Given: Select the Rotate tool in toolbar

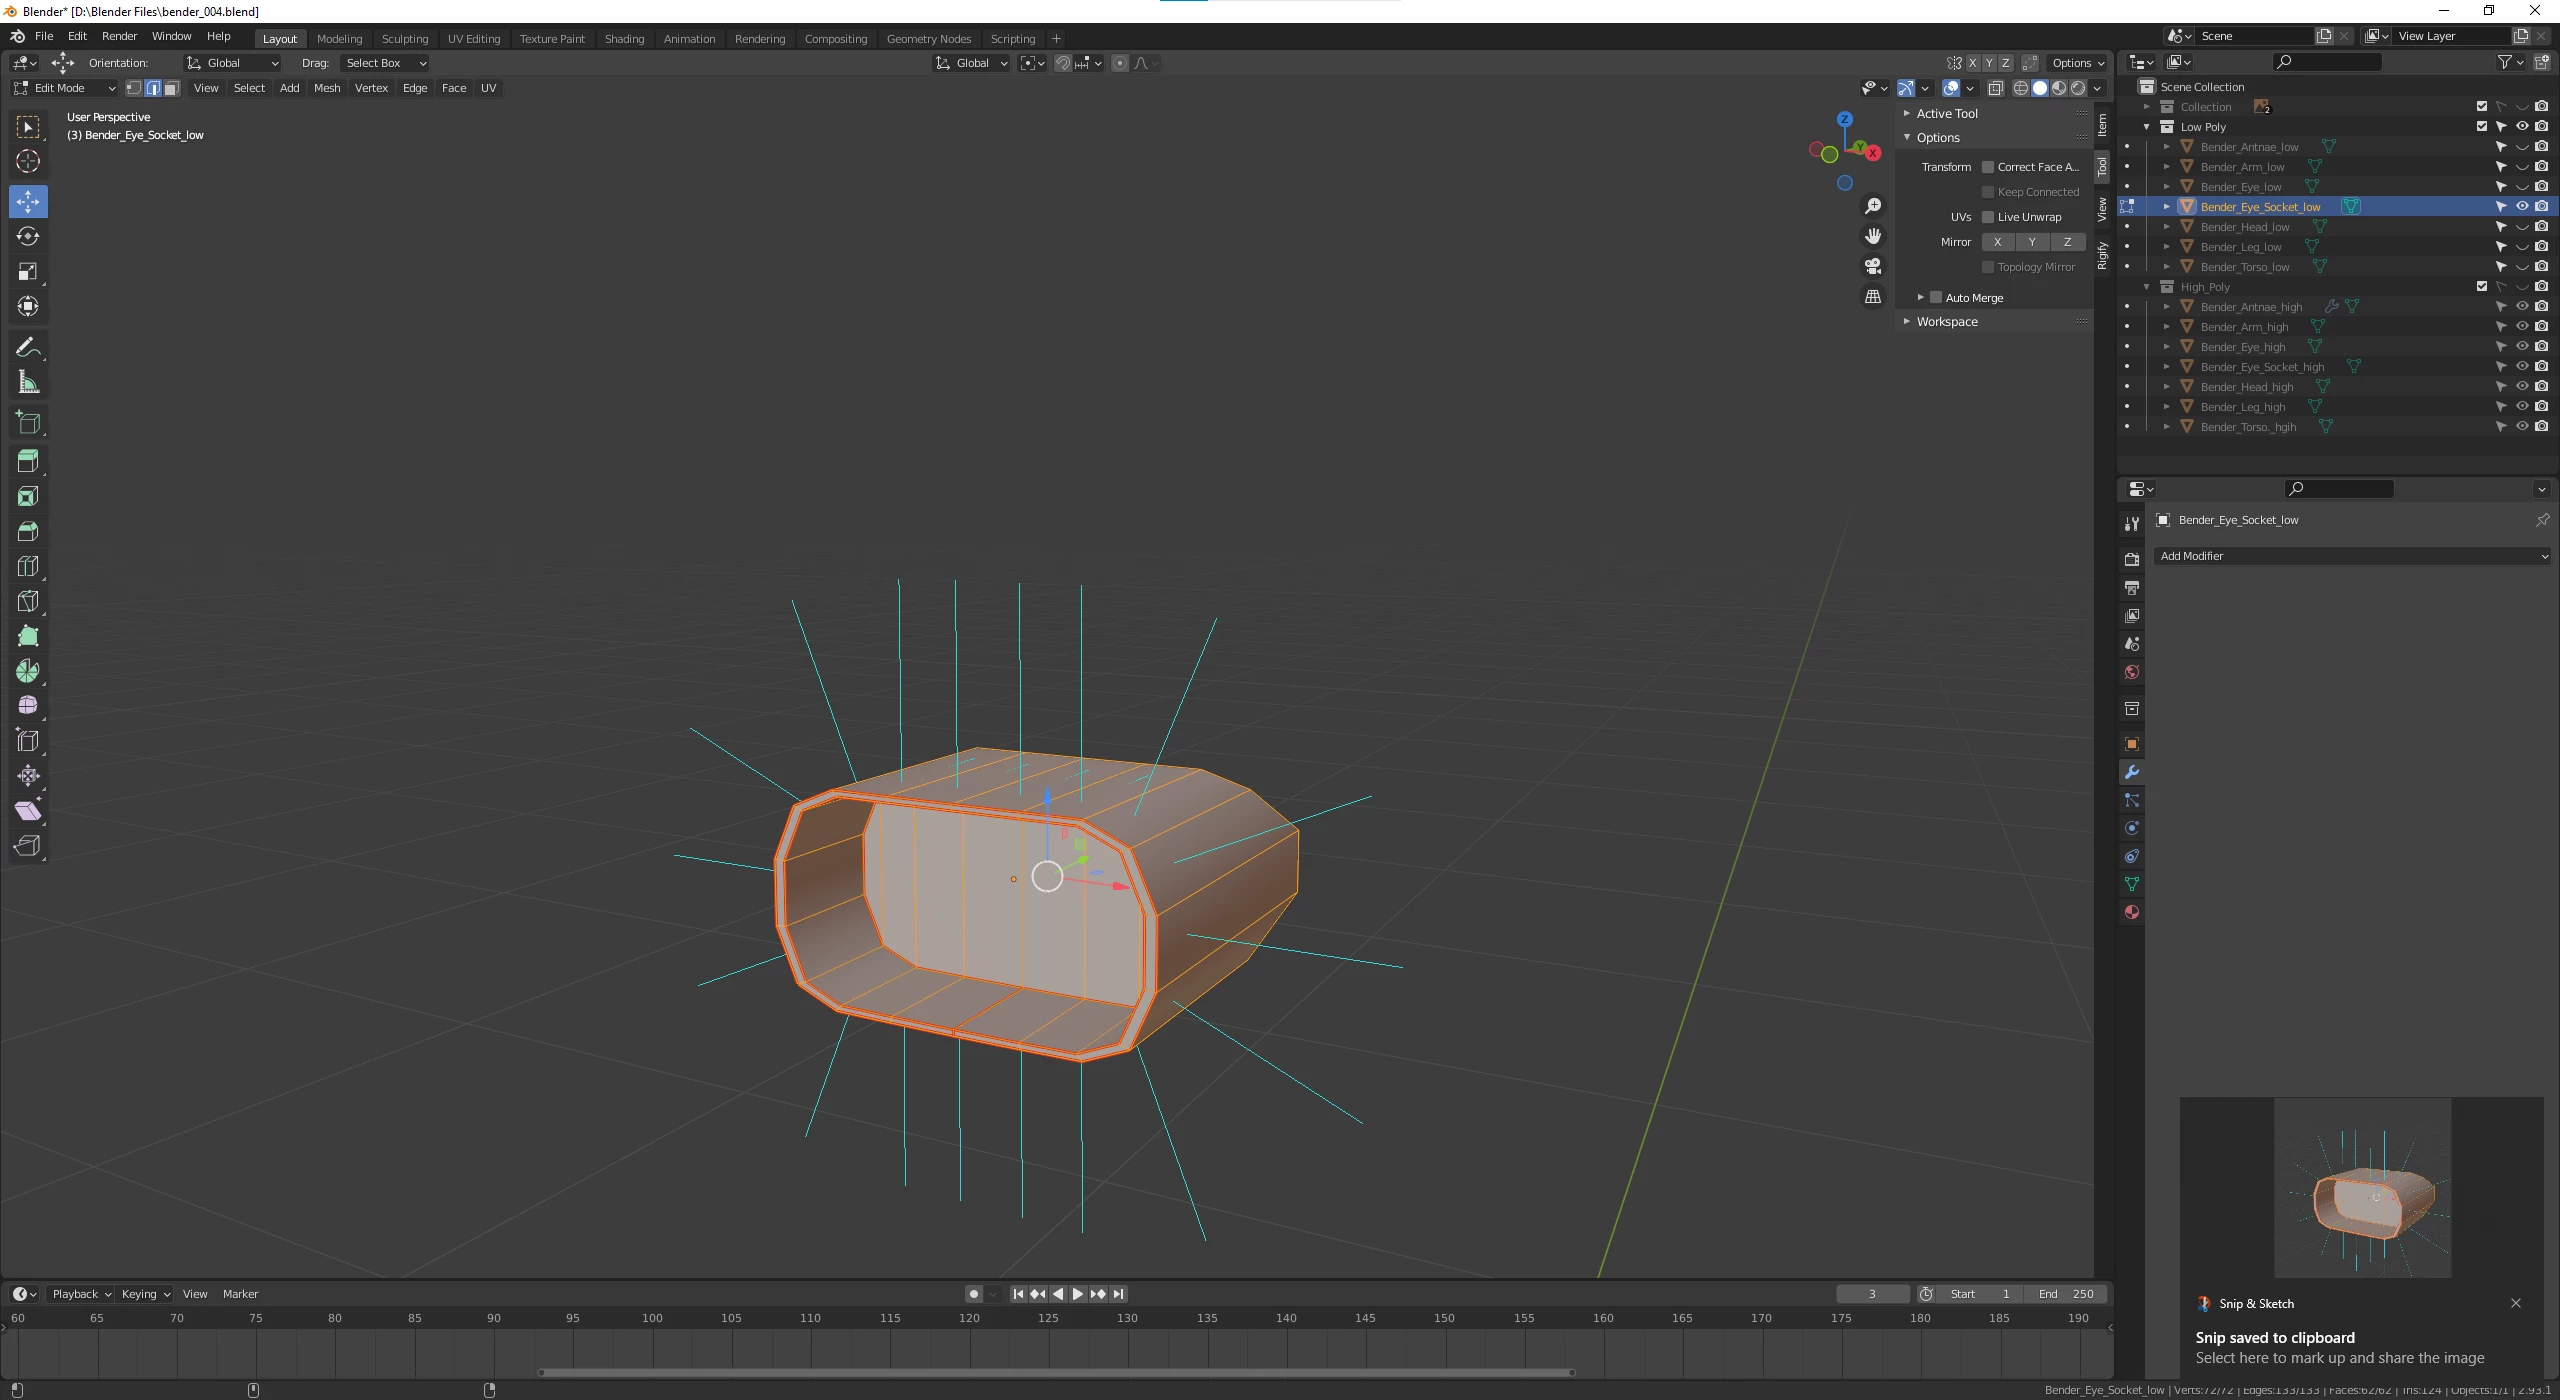Looking at the screenshot, I should point(28,237).
